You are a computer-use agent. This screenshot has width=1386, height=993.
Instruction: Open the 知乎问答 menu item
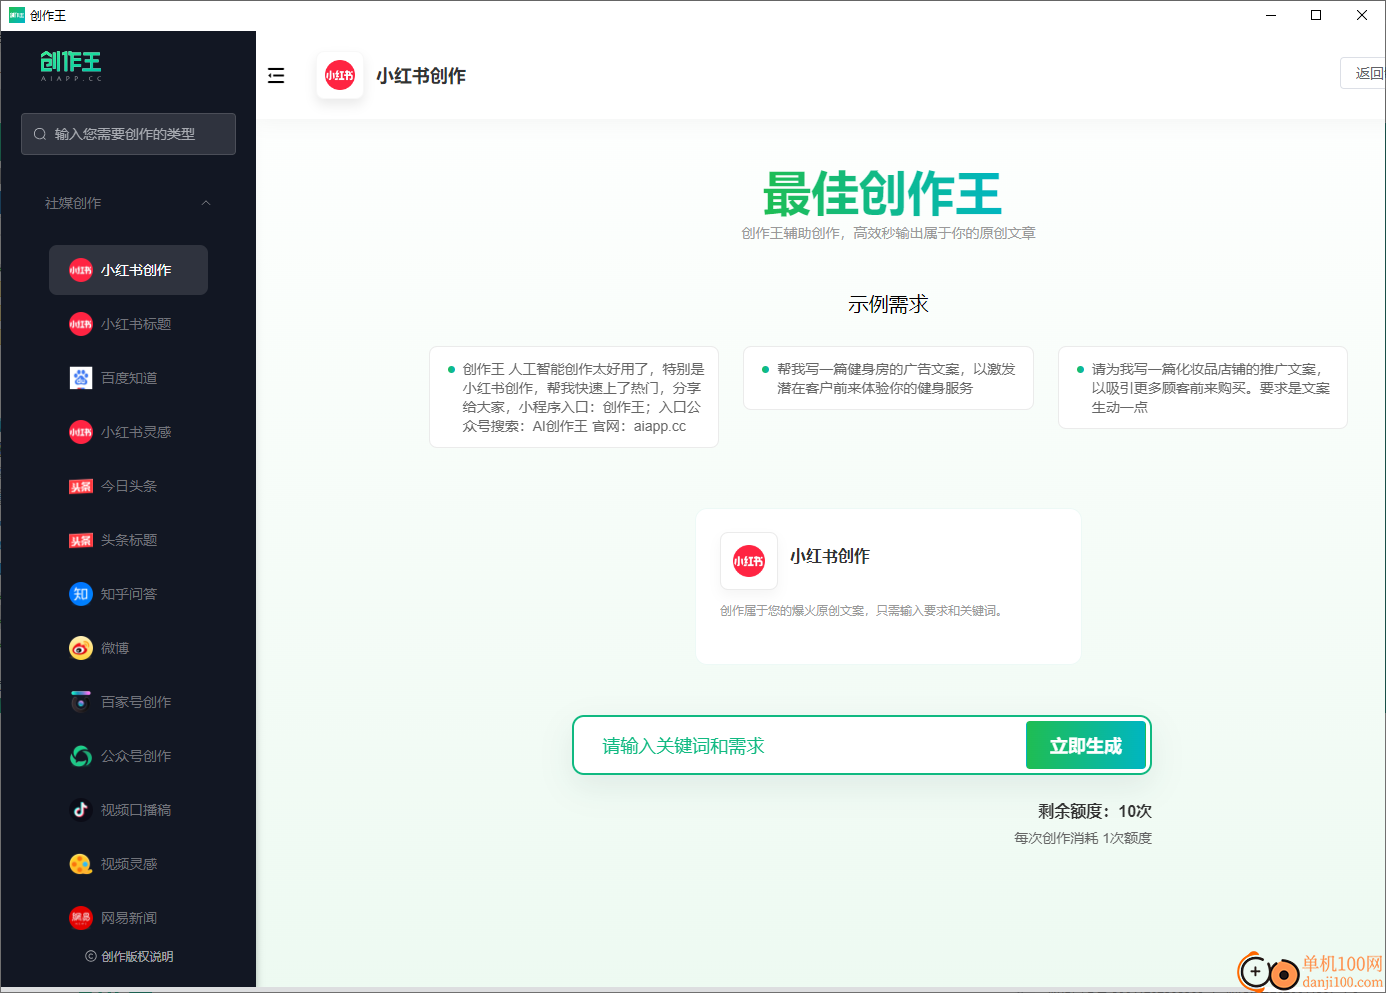click(128, 594)
